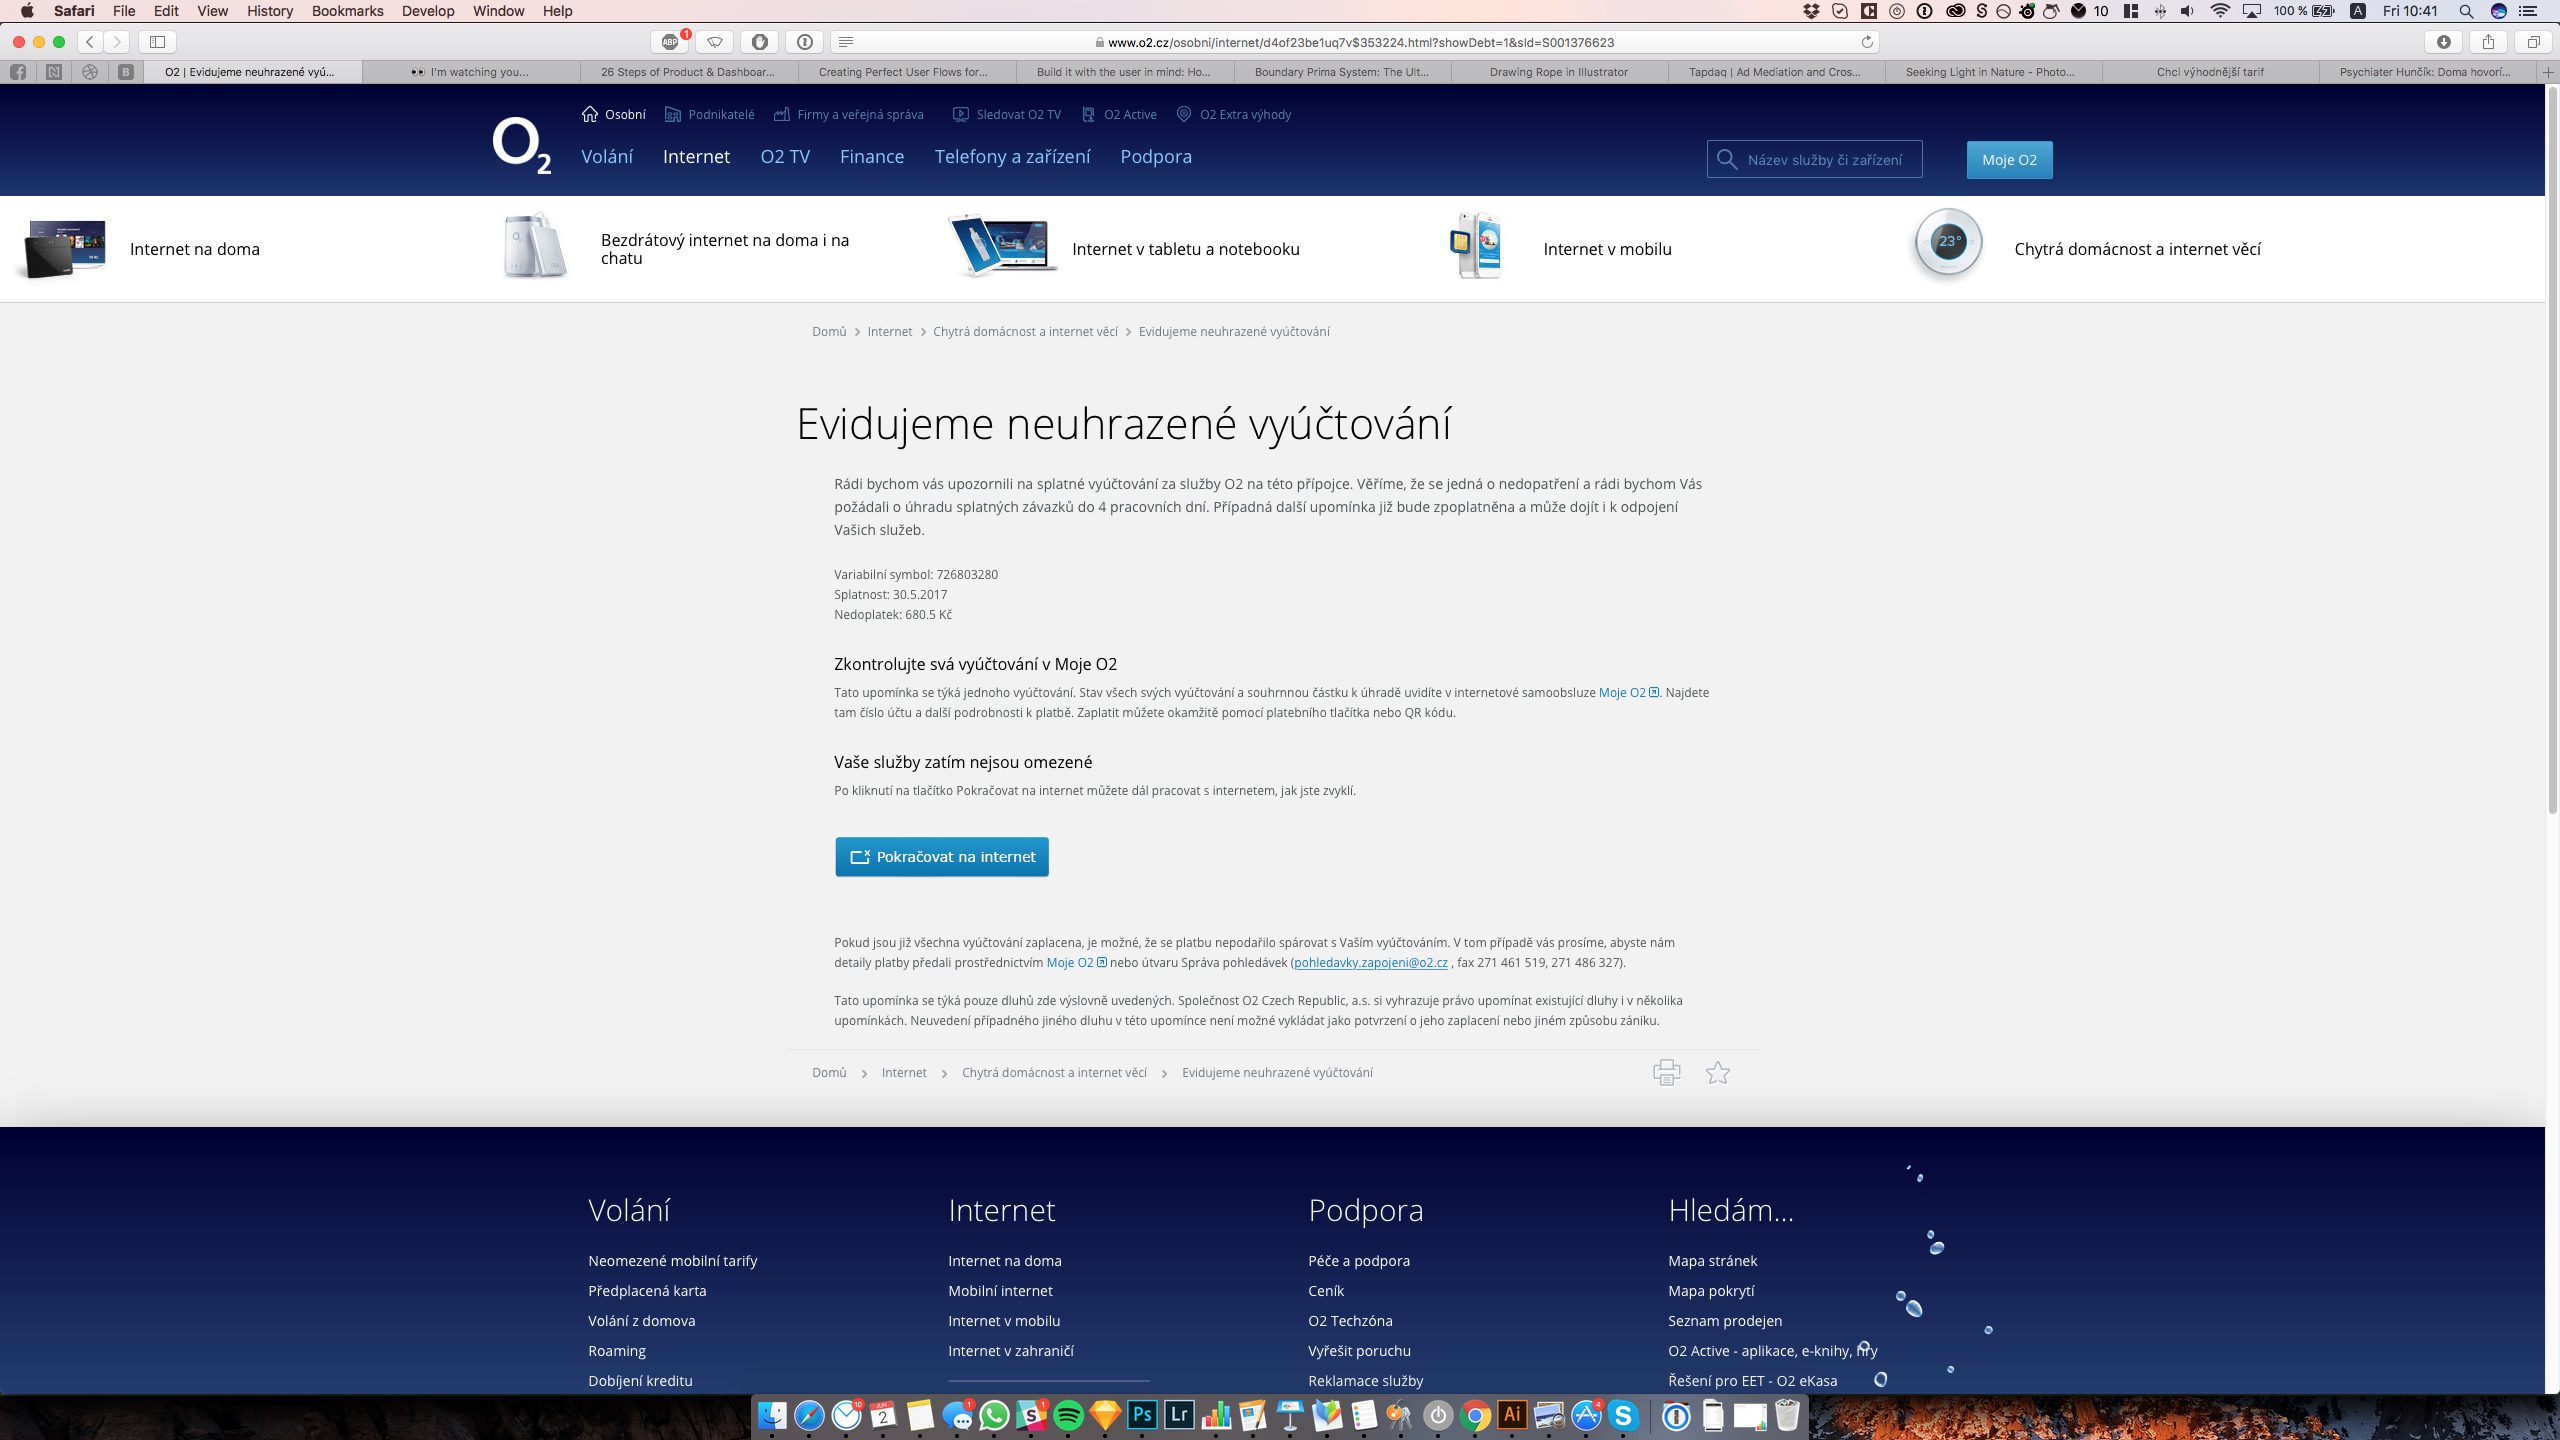Open new tab plus button
This screenshot has width=2560, height=1440.
[2548, 72]
